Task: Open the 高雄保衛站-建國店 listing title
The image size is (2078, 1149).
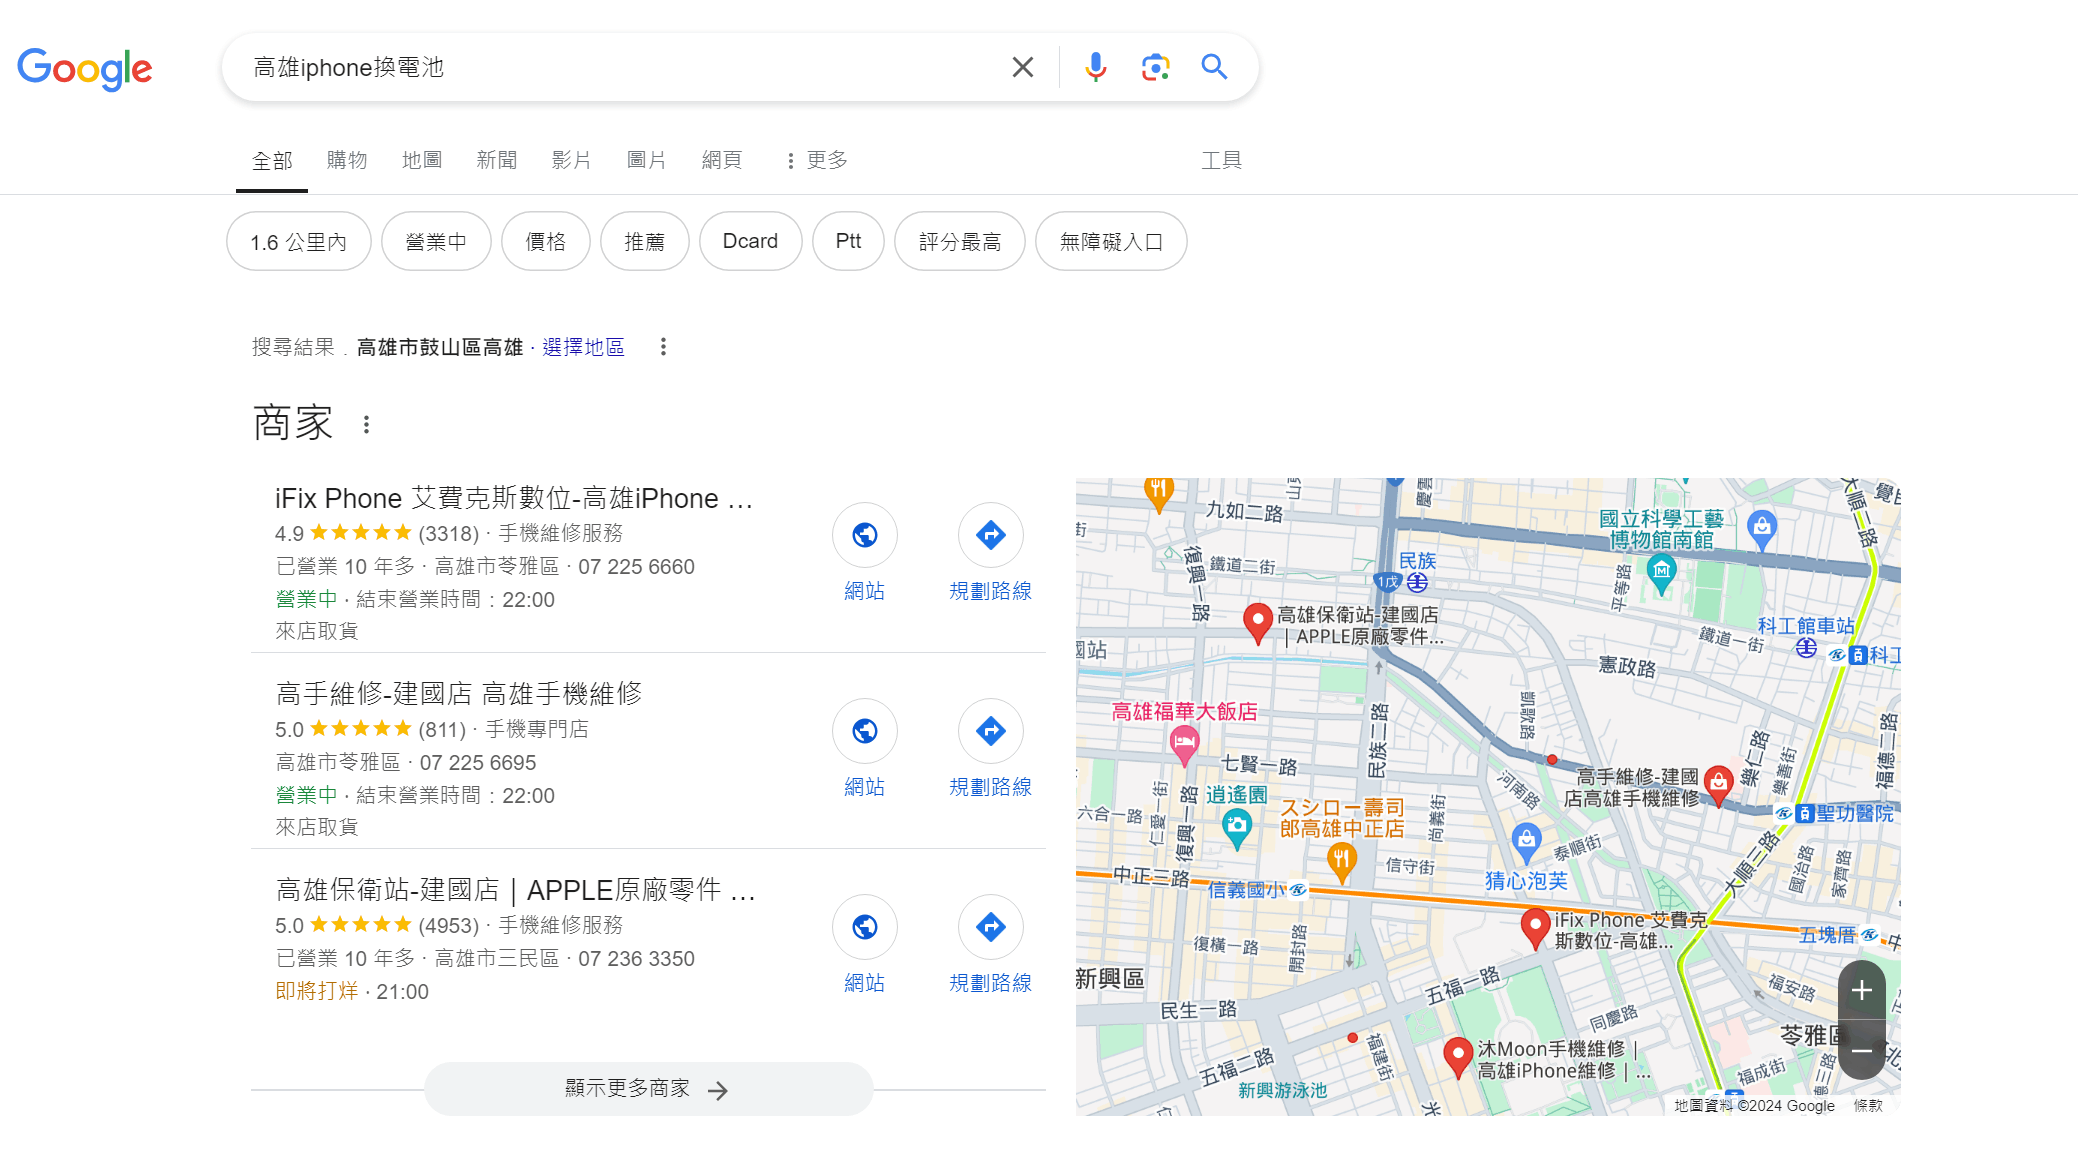Action: coord(516,889)
